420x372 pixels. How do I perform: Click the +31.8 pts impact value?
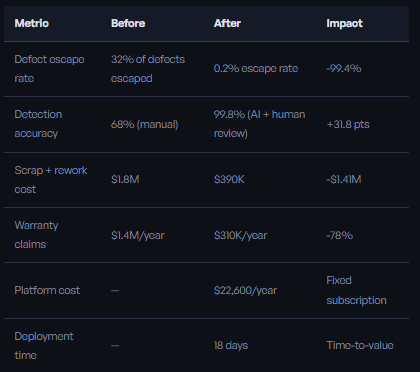coord(348,124)
